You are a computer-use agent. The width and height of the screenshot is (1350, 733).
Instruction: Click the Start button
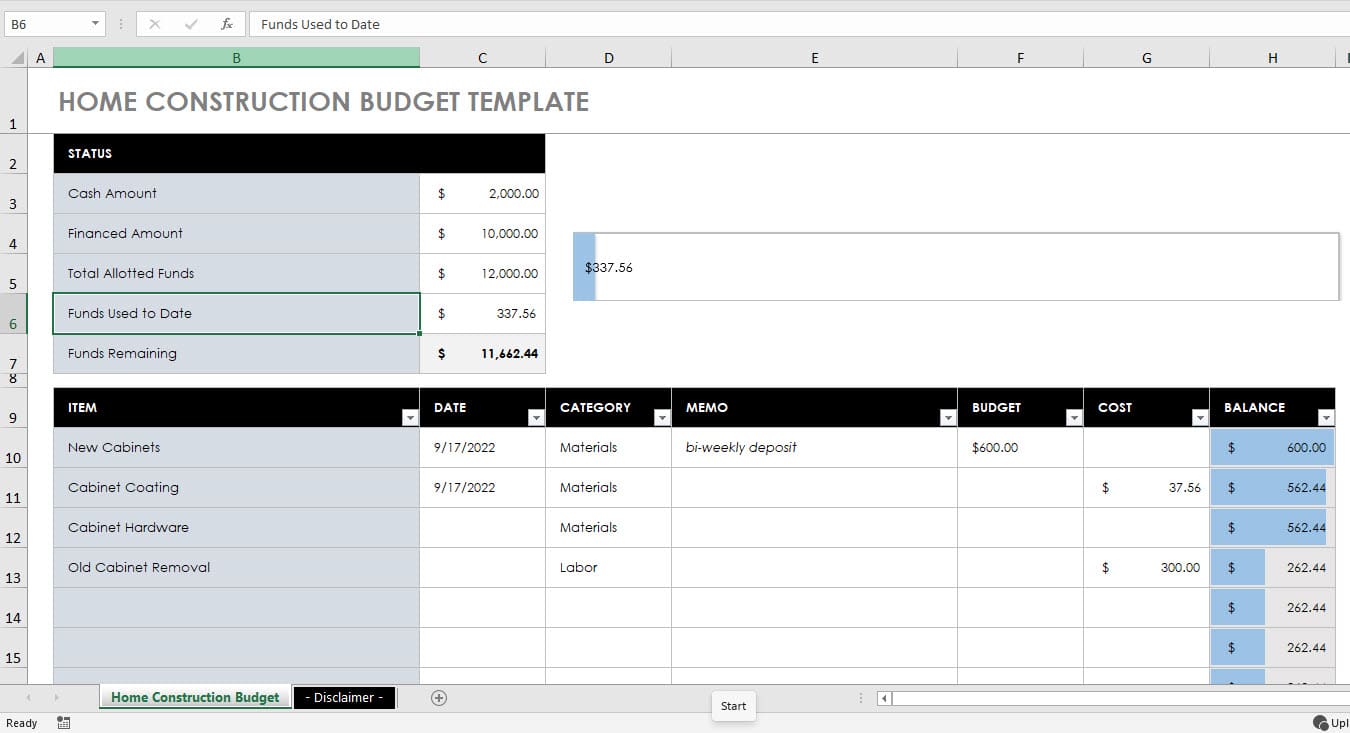click(733, 706)
